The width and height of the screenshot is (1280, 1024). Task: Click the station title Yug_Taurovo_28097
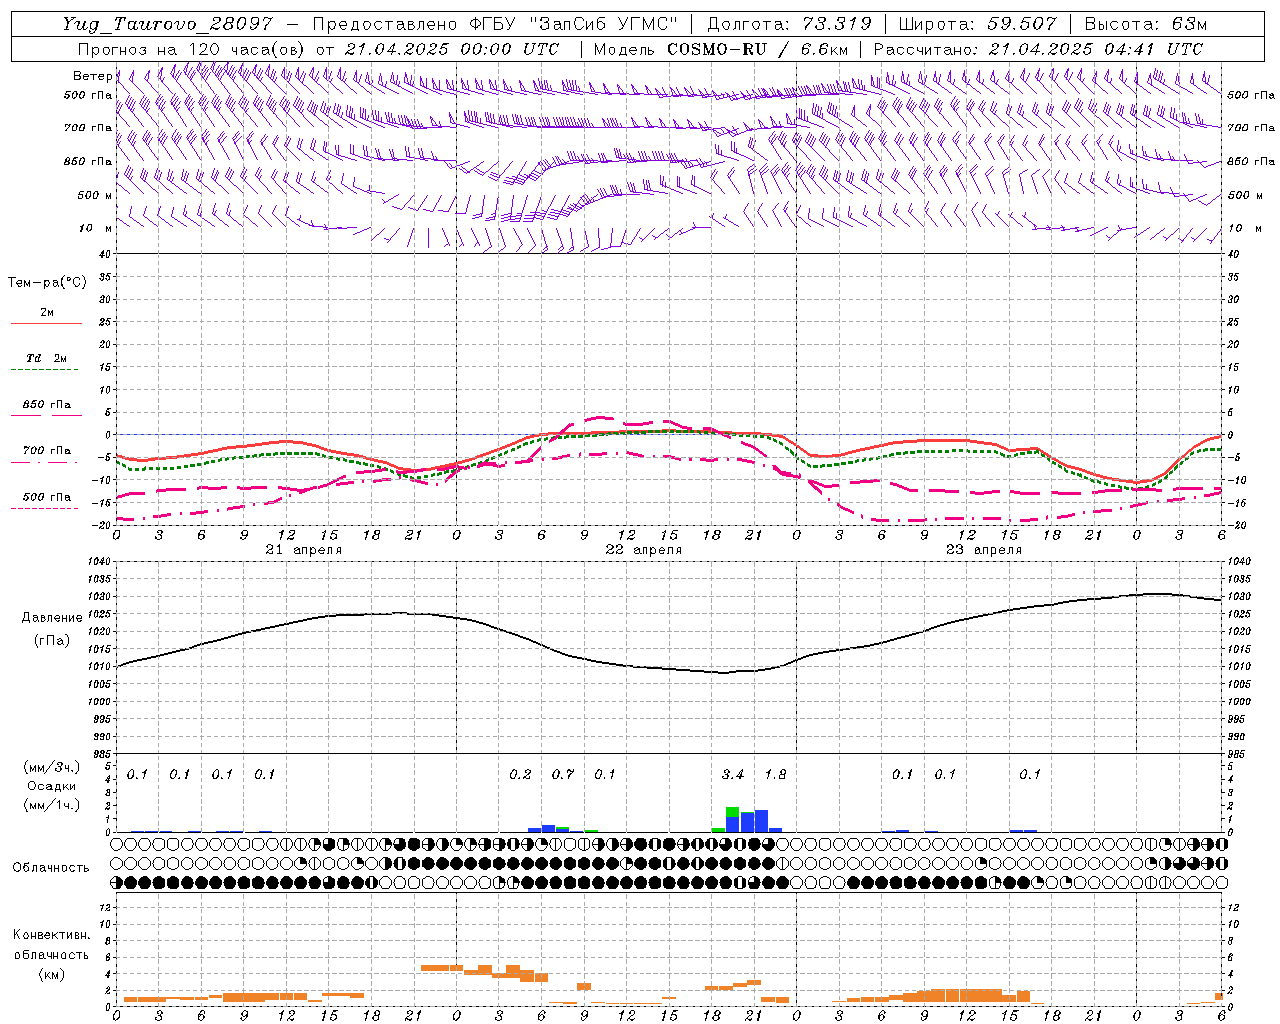[168, 24]
